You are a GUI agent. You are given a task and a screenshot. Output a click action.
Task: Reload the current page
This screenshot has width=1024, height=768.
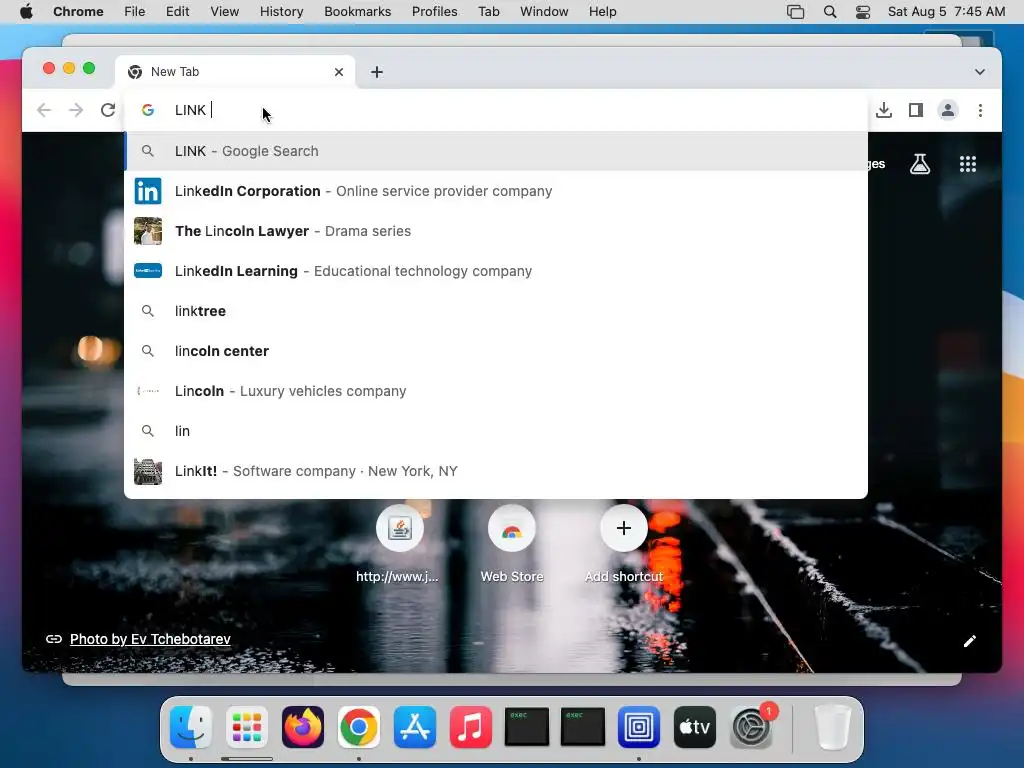click(108, 110)
